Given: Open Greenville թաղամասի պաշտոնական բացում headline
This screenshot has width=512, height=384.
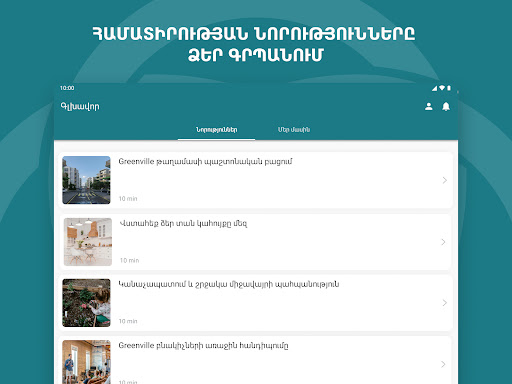Looking at the screenshot, I should pos(205,162).
